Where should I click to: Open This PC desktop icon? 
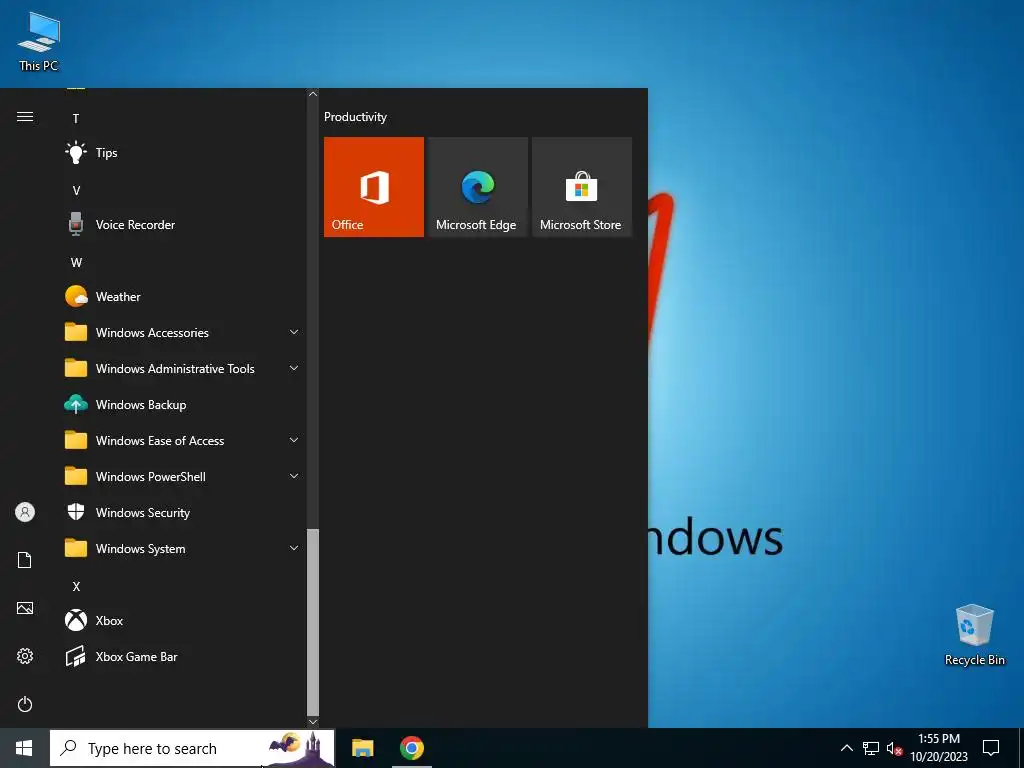tap(39, 41)
